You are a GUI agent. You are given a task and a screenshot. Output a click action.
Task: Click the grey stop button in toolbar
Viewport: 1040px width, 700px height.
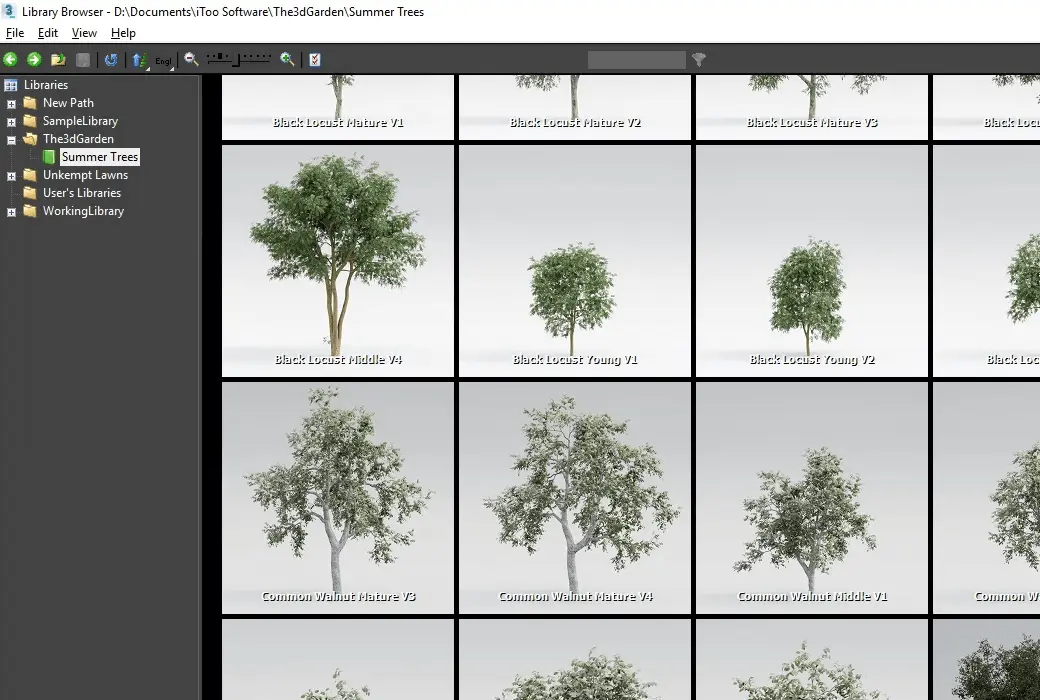[x=83, y=60]
